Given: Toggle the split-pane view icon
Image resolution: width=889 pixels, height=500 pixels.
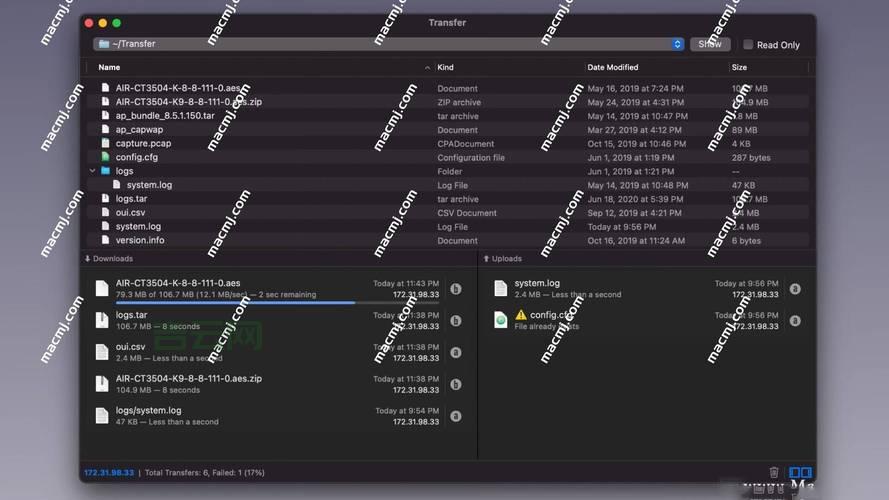Looking at the screenshot, I should pyautogui.click(x=800, y=473).
